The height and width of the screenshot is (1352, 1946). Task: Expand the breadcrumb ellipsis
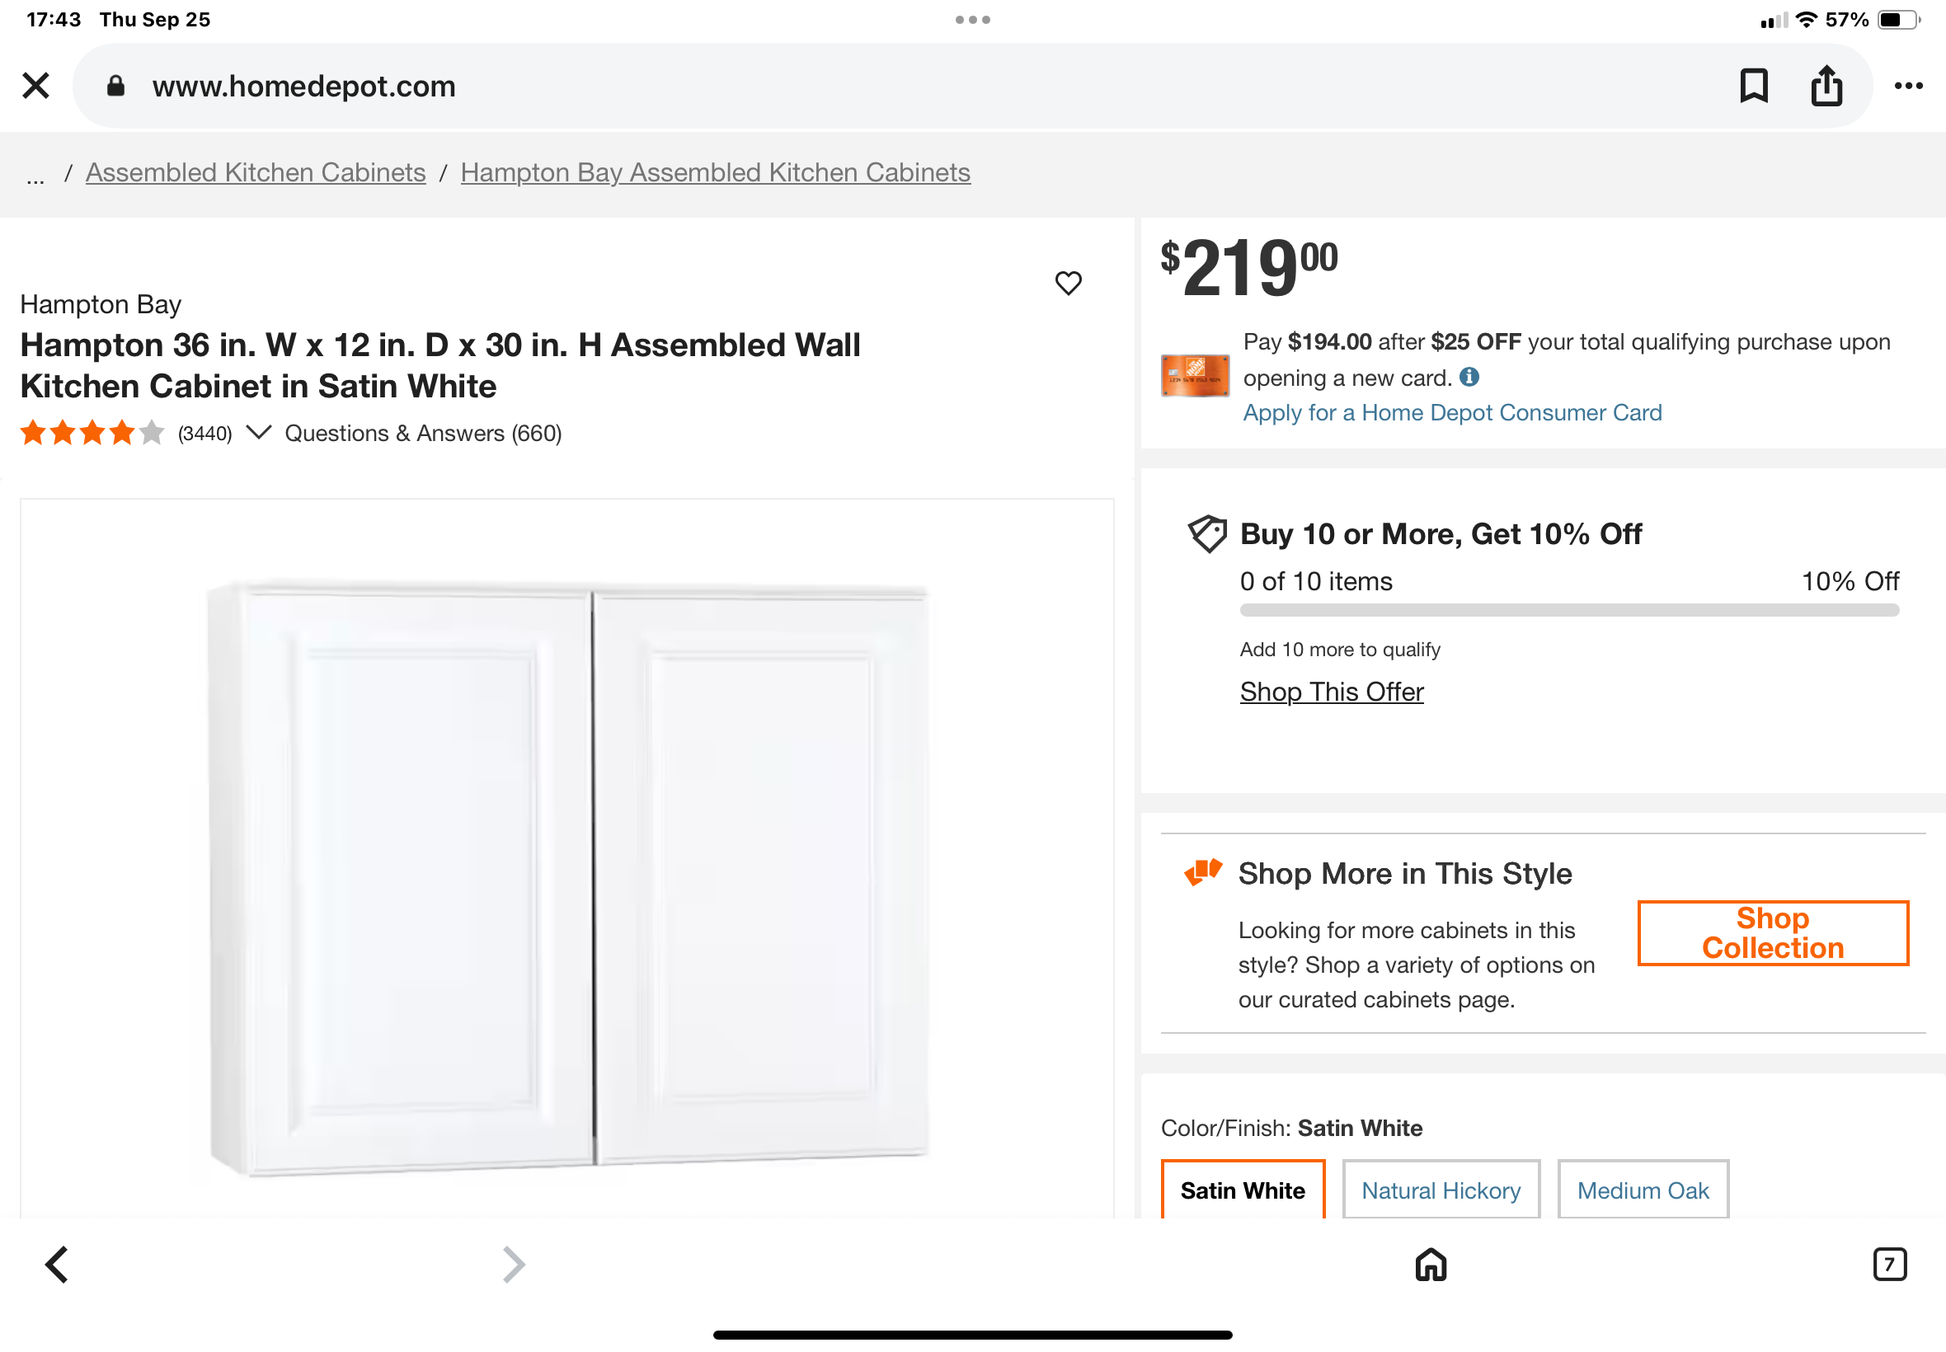[x=36, y=178]
